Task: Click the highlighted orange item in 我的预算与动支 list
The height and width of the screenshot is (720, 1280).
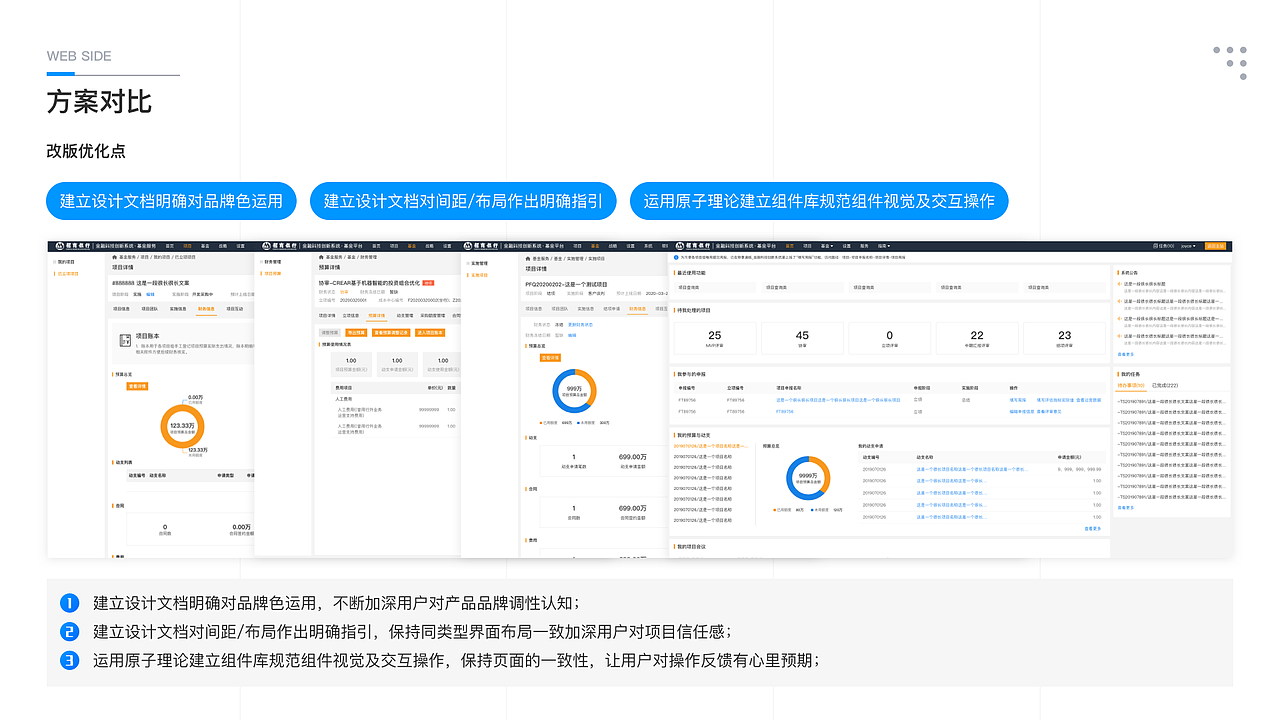Action: [712, 446]
